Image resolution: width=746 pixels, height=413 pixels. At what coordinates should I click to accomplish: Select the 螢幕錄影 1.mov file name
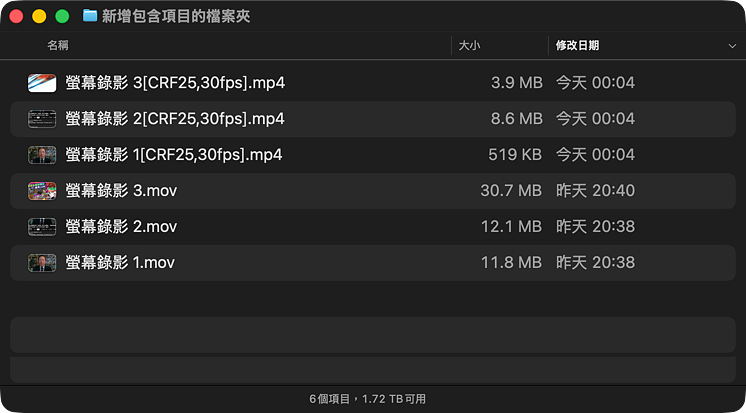click(120, 263)
